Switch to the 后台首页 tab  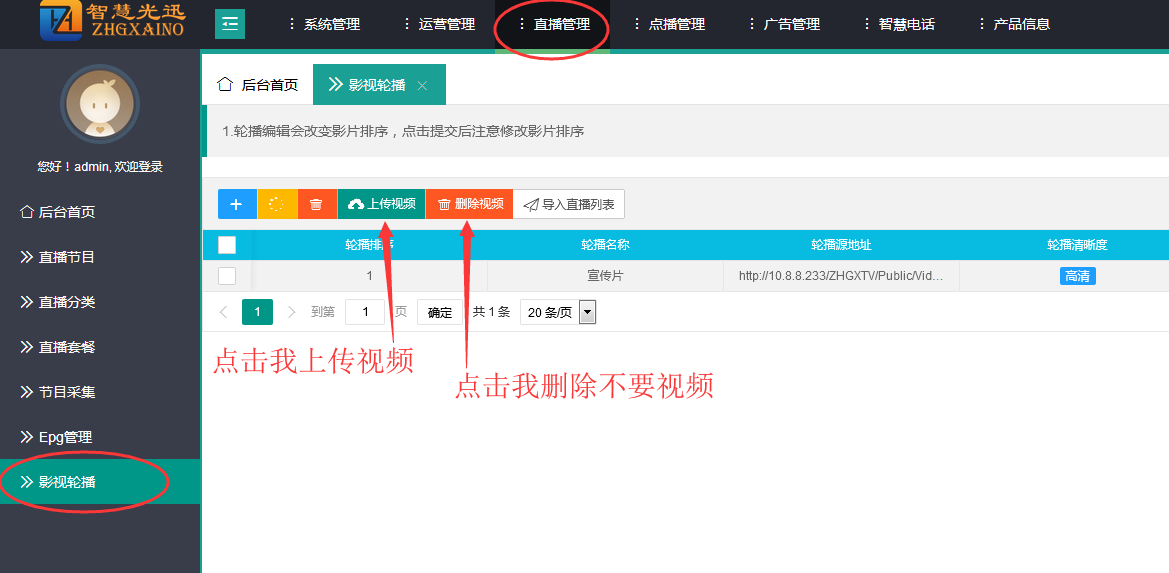coord(258,85)
